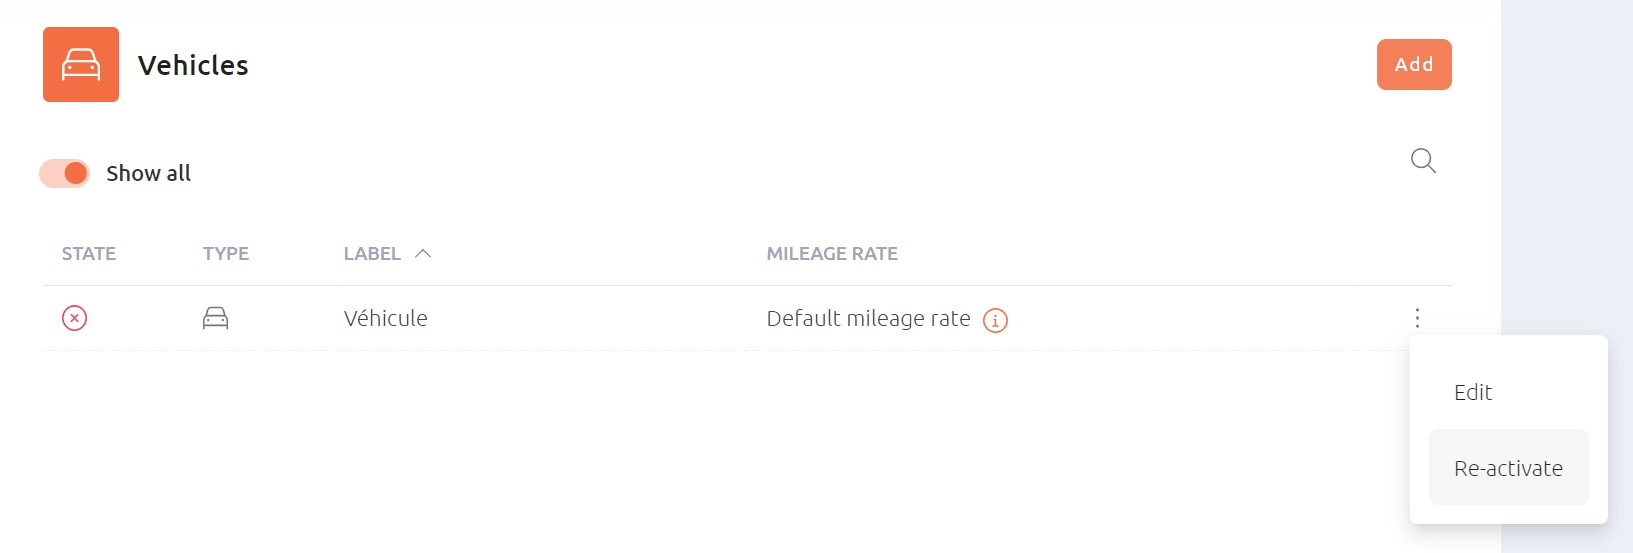Sort by the LABEL column header
The image size is (1633, 553).
[x=372, y=254]
